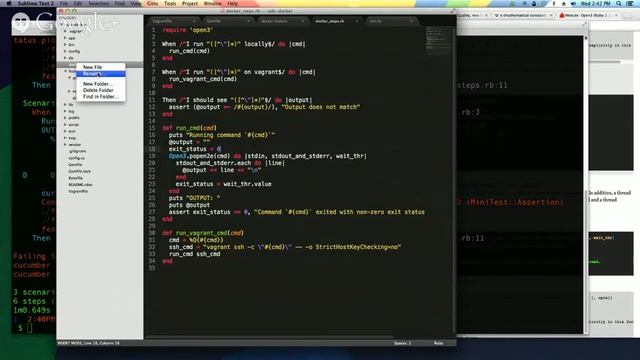
Task: Expand the vendor folder arrow
Action: 65,144
